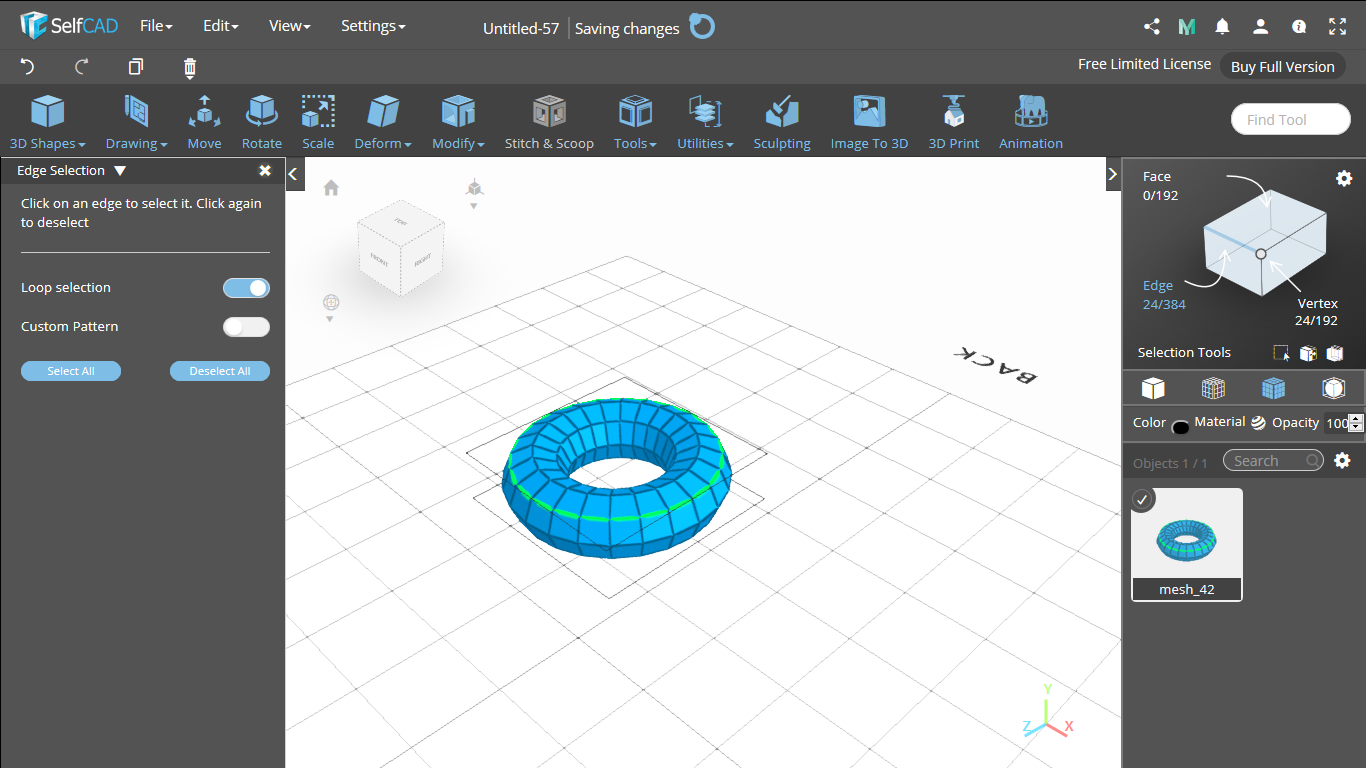Click the marquee selection tool icon
The height and width of the screenshot is (768, 1366).
coord(1281,353)
